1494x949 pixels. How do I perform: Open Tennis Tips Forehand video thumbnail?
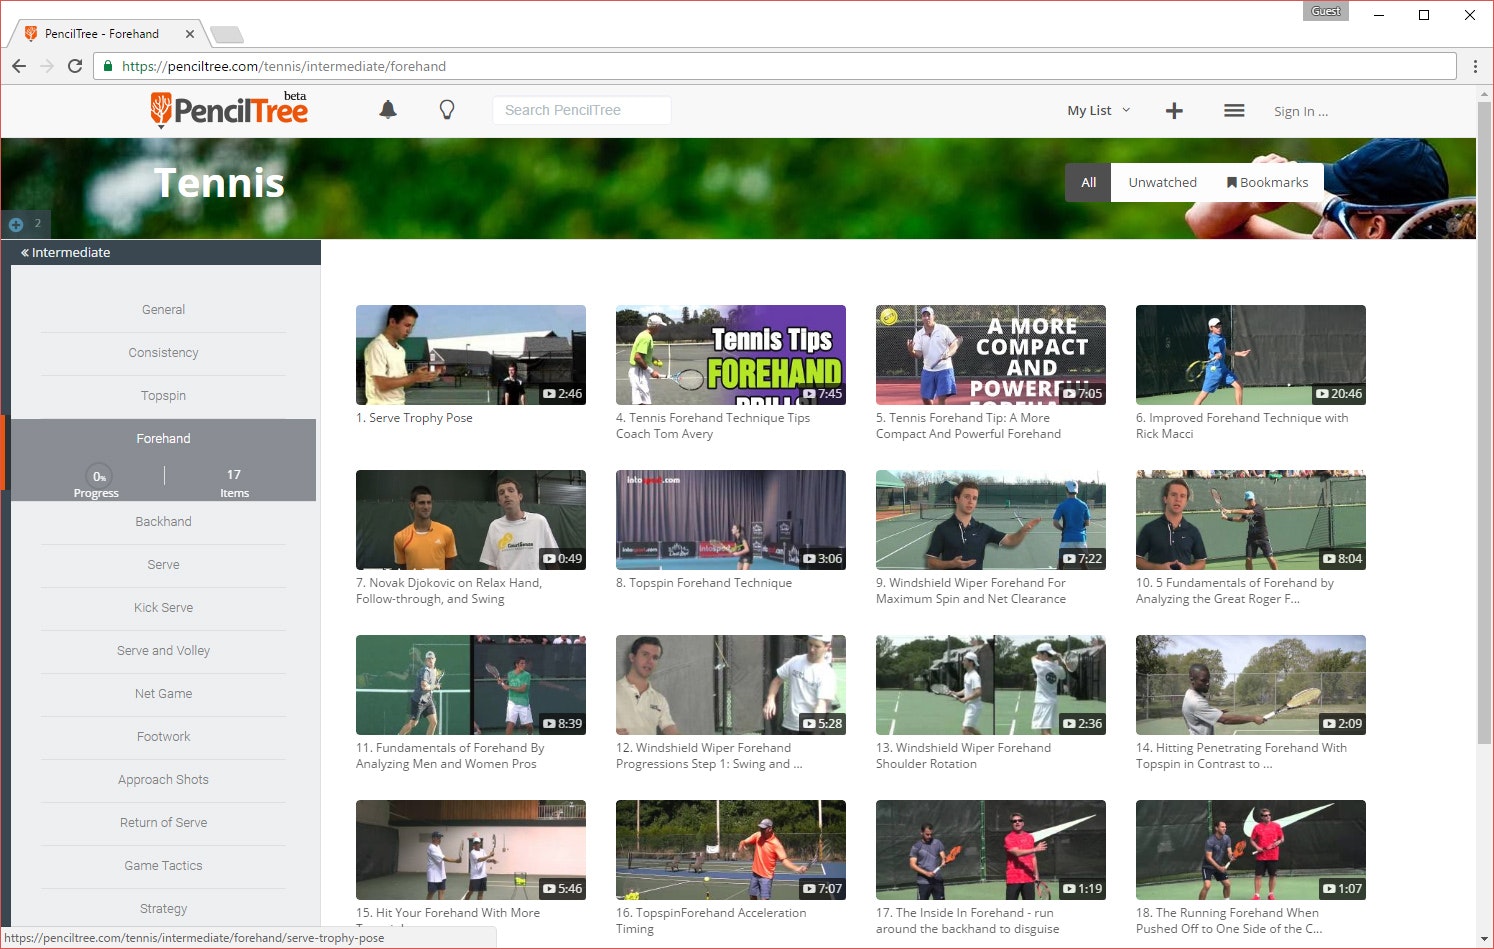731,355
